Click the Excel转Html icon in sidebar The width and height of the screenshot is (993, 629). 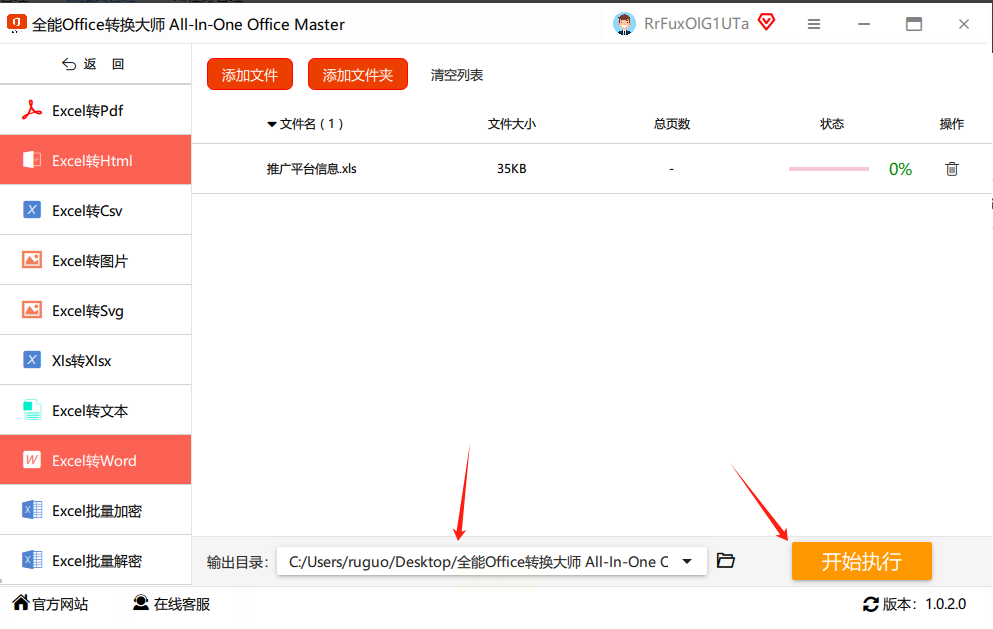(32, 160)
